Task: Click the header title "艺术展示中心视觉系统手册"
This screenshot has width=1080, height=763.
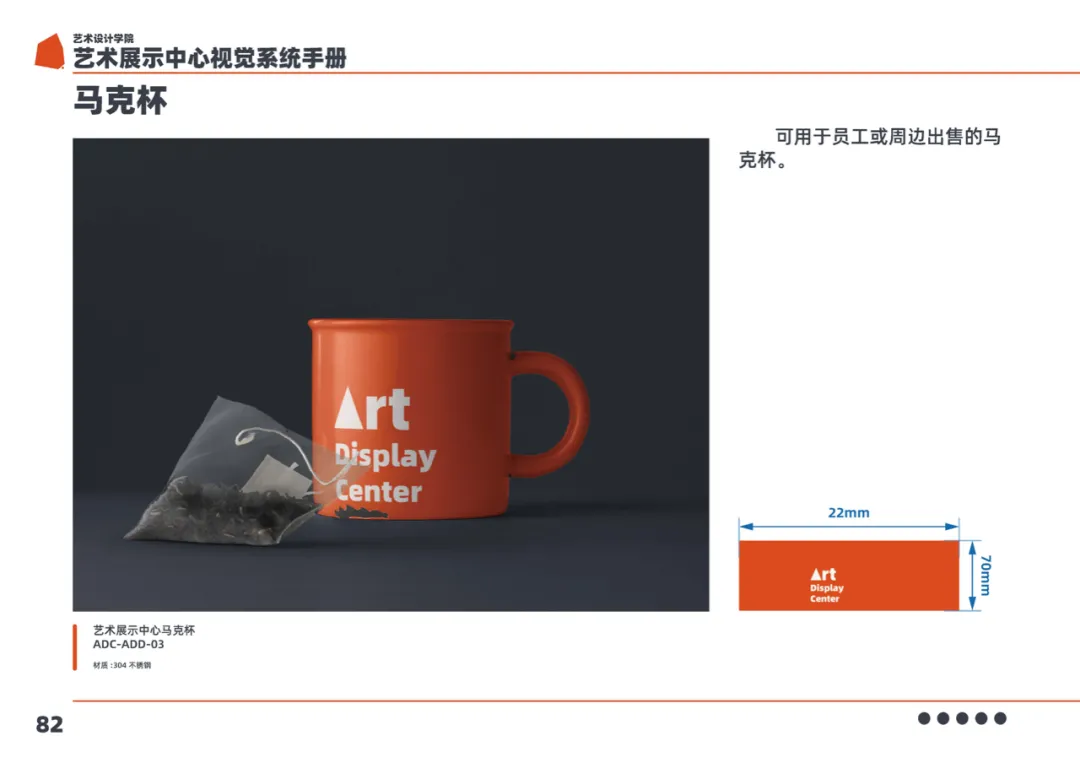Action: point(210,59)
